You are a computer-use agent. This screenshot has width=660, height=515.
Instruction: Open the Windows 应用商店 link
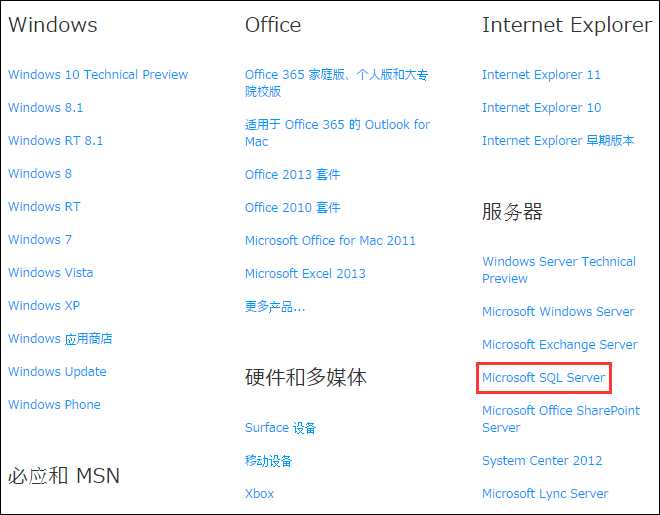coord(60,338)
